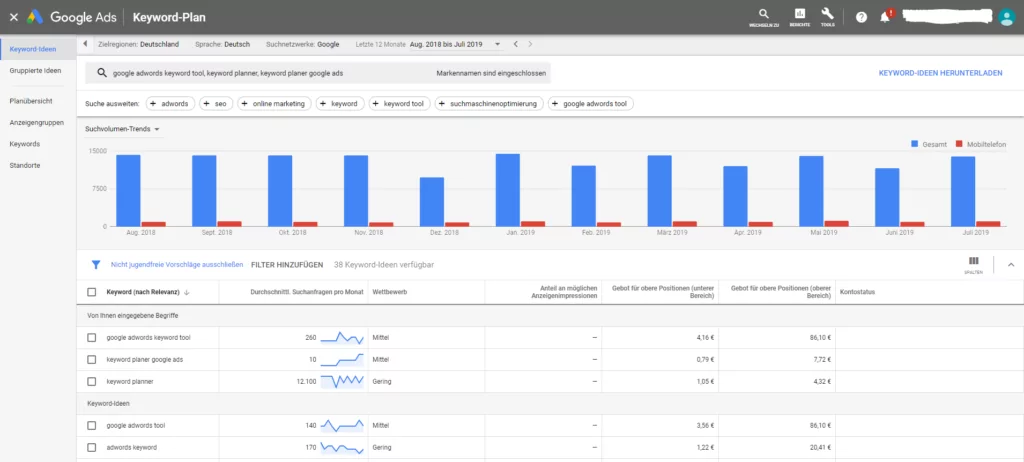Click the 86,10 € bid in 'google adwords keyword tool' row
The image size is (1024, 462).
click(820, 338)
